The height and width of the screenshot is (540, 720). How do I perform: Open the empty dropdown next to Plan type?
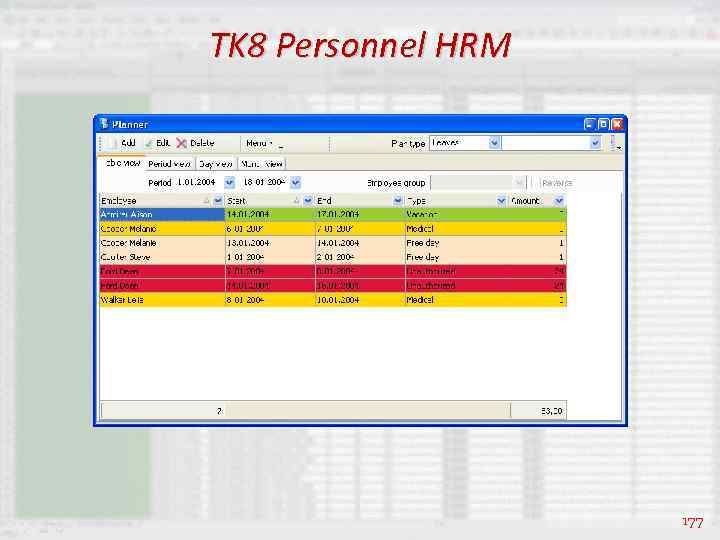[x=596, y=143]
